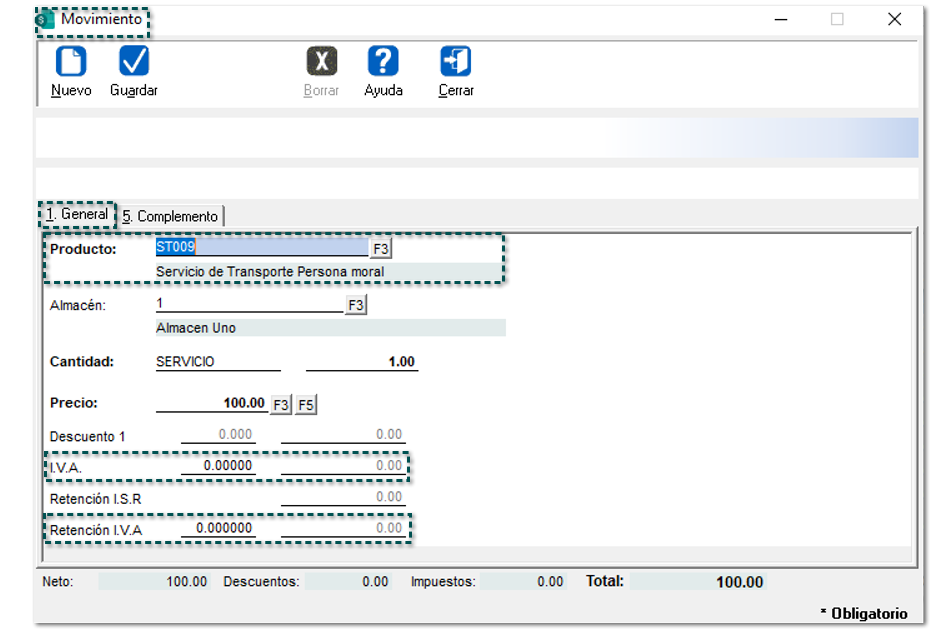
Task: Click the Total value 100.00
Action: (x=698, y=581)
